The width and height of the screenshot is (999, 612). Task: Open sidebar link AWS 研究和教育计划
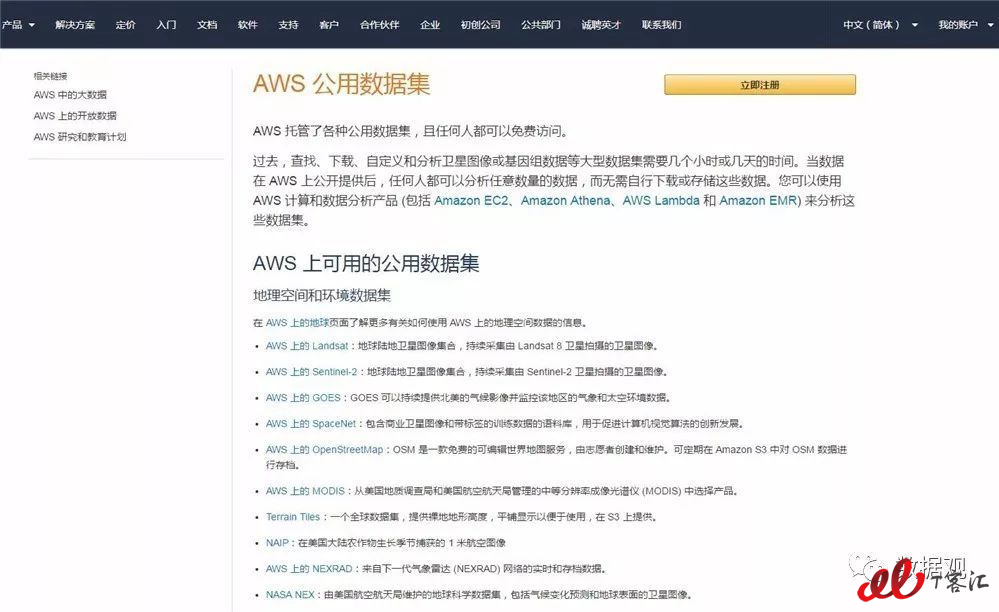(80, 137)
